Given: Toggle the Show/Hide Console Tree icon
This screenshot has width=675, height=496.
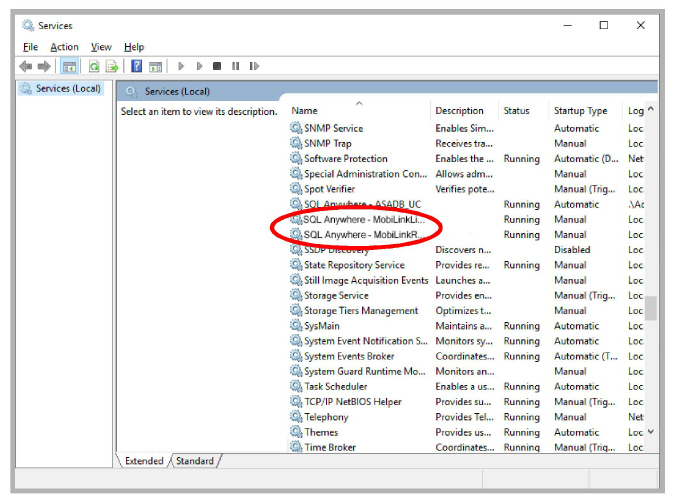Looking at the screenshot, I should [x=69, y=66].
